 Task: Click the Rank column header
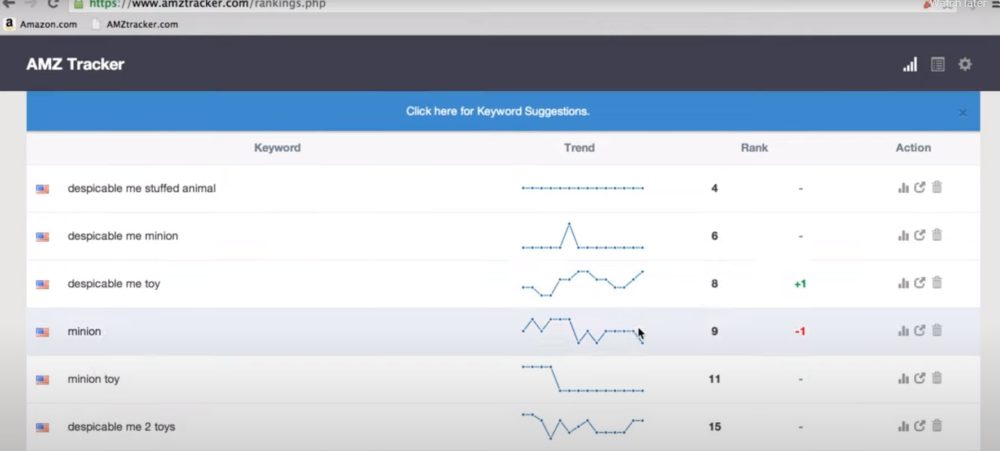point(754,148)
